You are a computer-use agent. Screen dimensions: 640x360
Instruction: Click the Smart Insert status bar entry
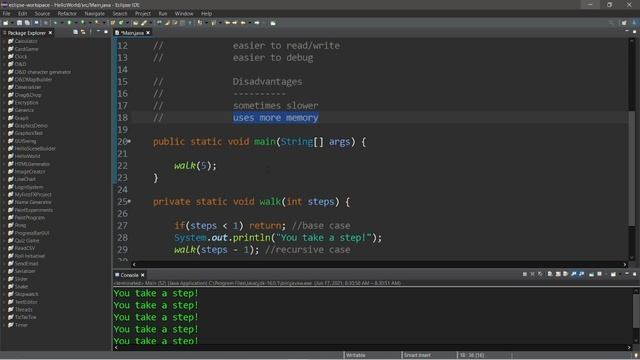click(x=417, y=355)
